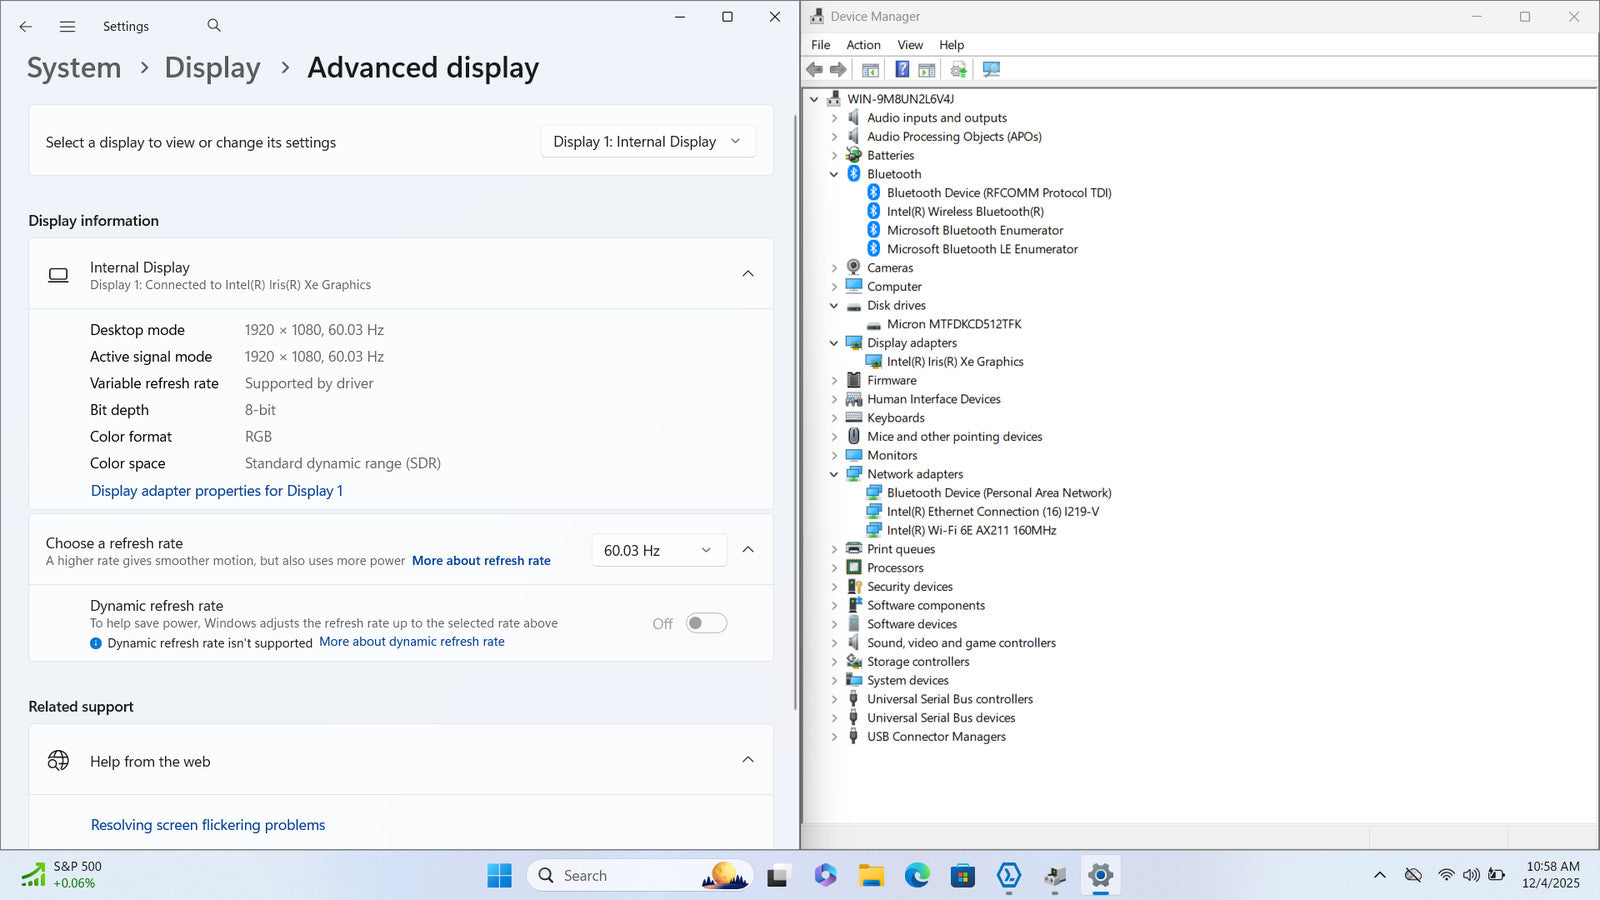Select Intel(R) Wi-Fi 6E AX211 160MHz device
The height and width of the screenshot is (900, 1600).
(971, 530)
